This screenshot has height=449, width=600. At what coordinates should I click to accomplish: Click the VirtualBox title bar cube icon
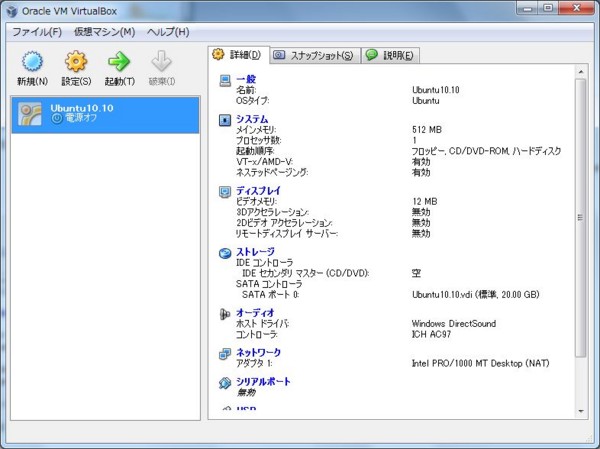coord(12,11)
